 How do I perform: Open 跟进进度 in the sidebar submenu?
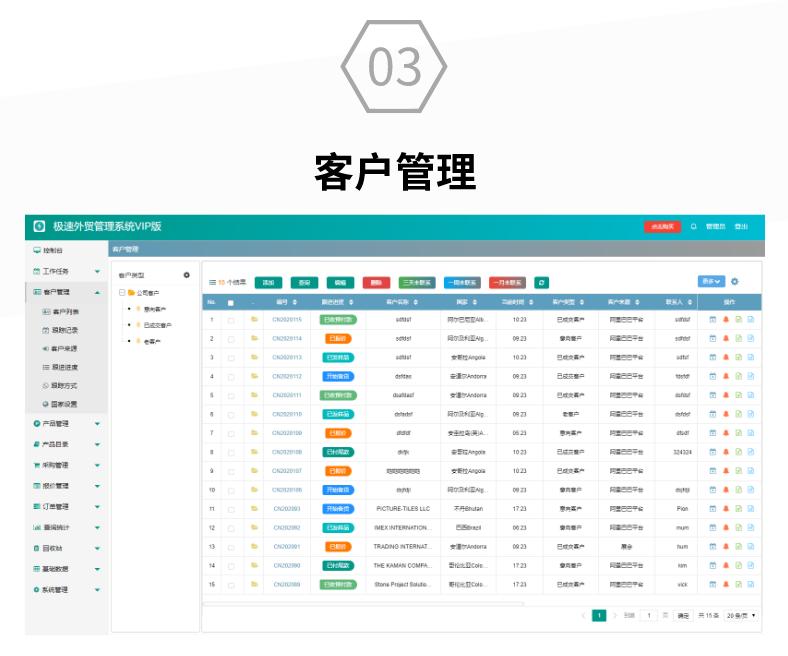pyautogui.click(x=65, y=367)
